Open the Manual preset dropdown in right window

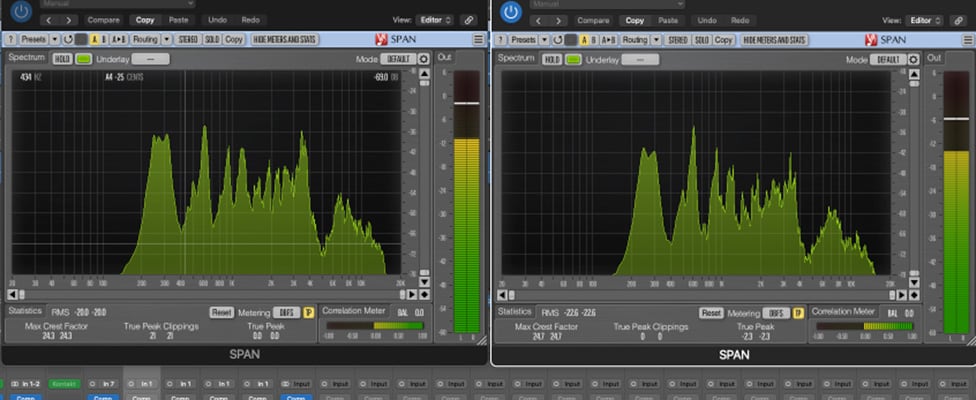(606, 4)
